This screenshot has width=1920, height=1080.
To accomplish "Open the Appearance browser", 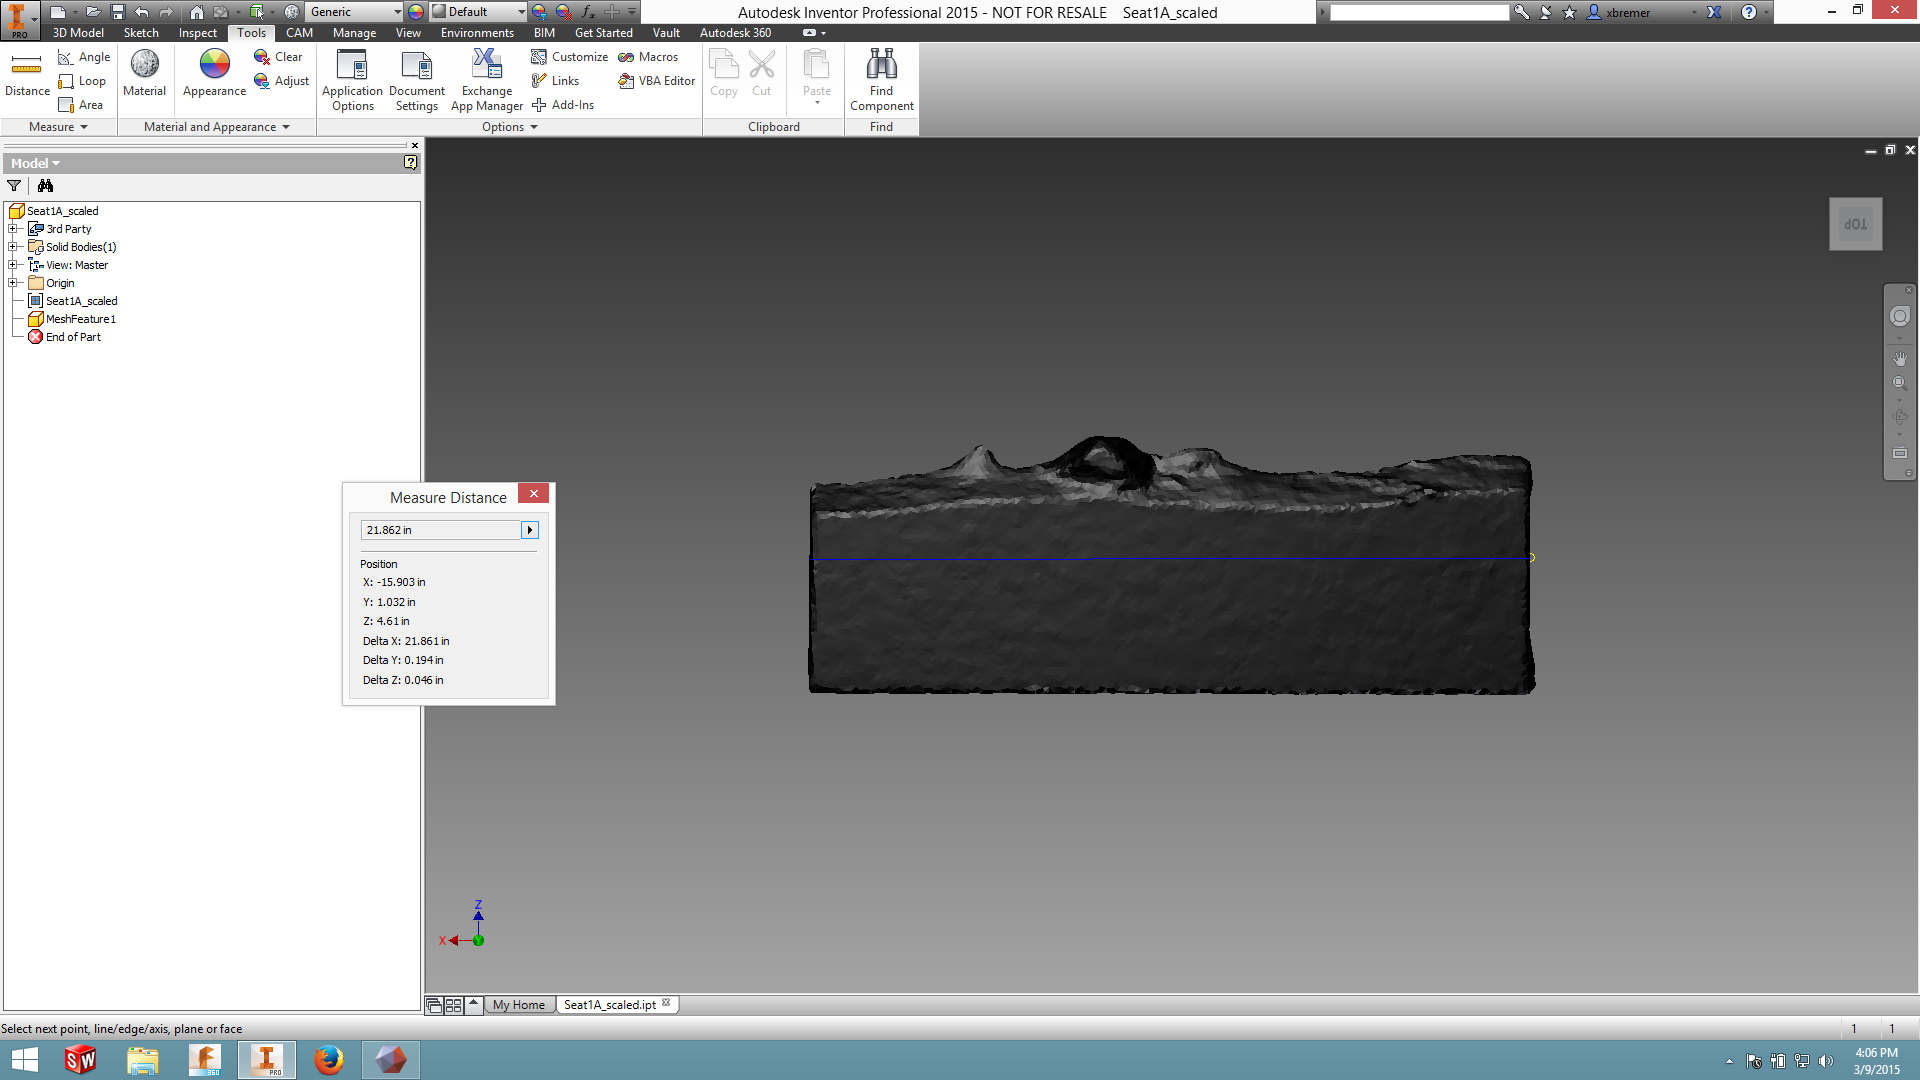I will pyautogui.click(x=214, y=74).
